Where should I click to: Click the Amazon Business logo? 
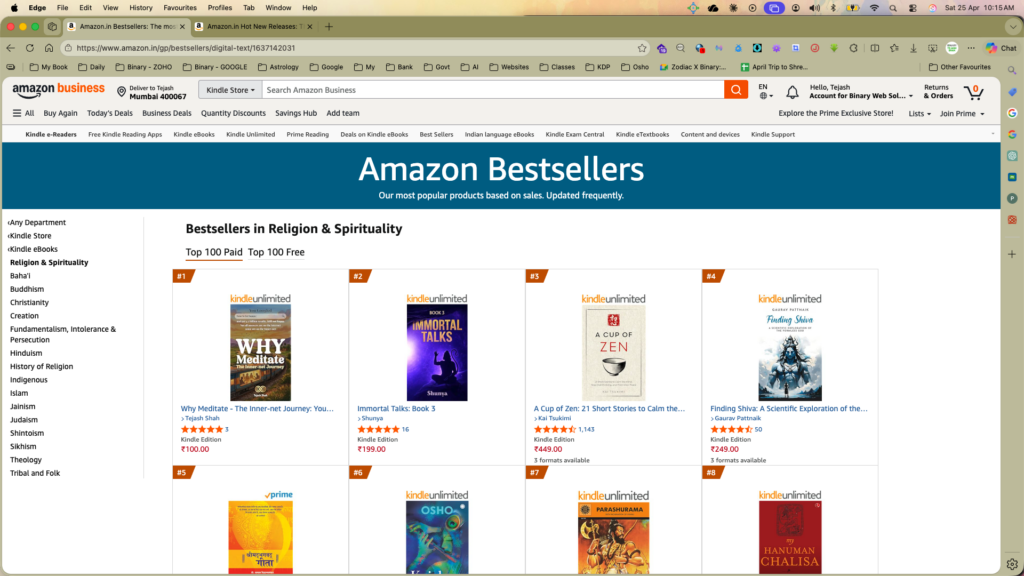coord(58,90)
